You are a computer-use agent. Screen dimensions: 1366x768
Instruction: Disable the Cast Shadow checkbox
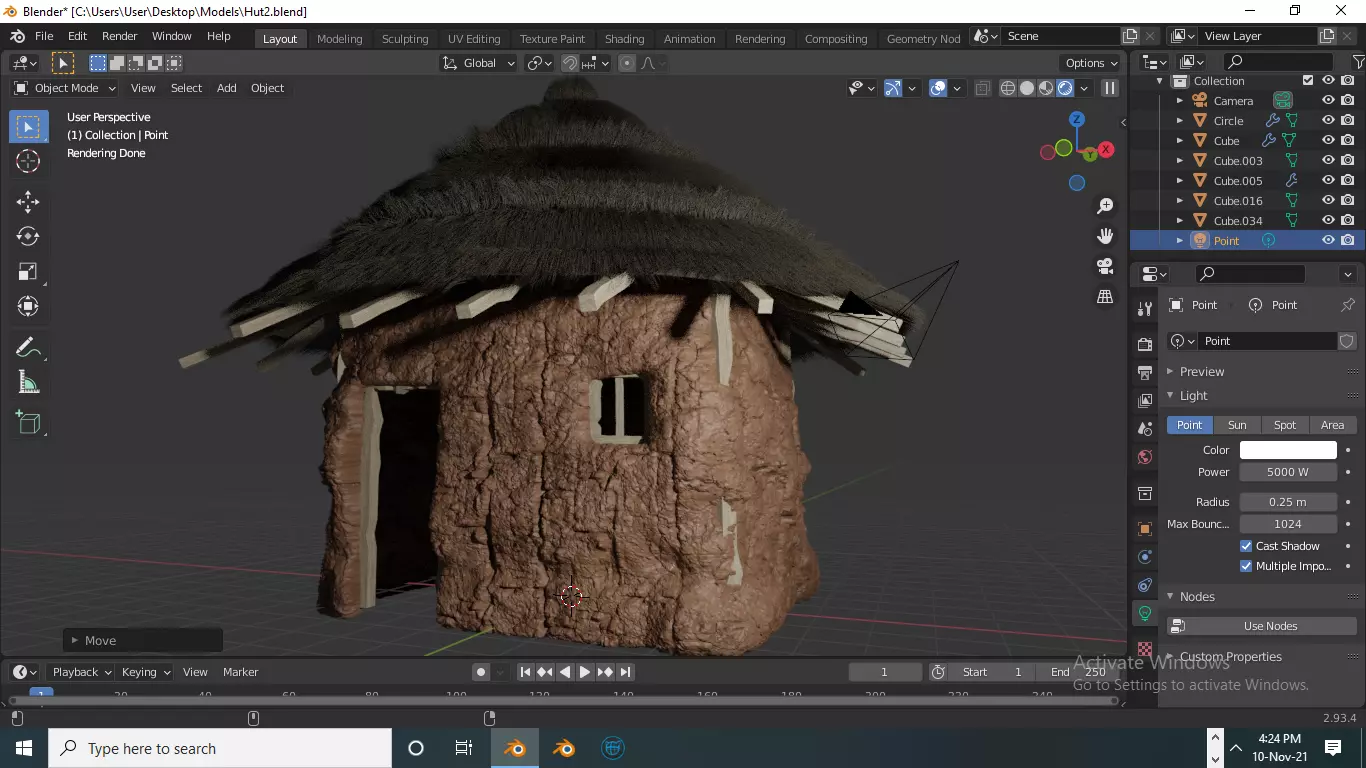[x=1246, y=546]
